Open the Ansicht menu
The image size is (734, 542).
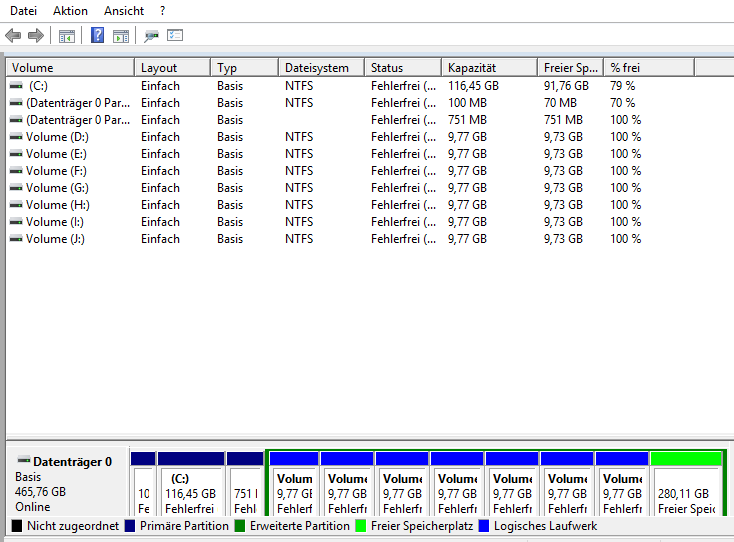(124, 10)
